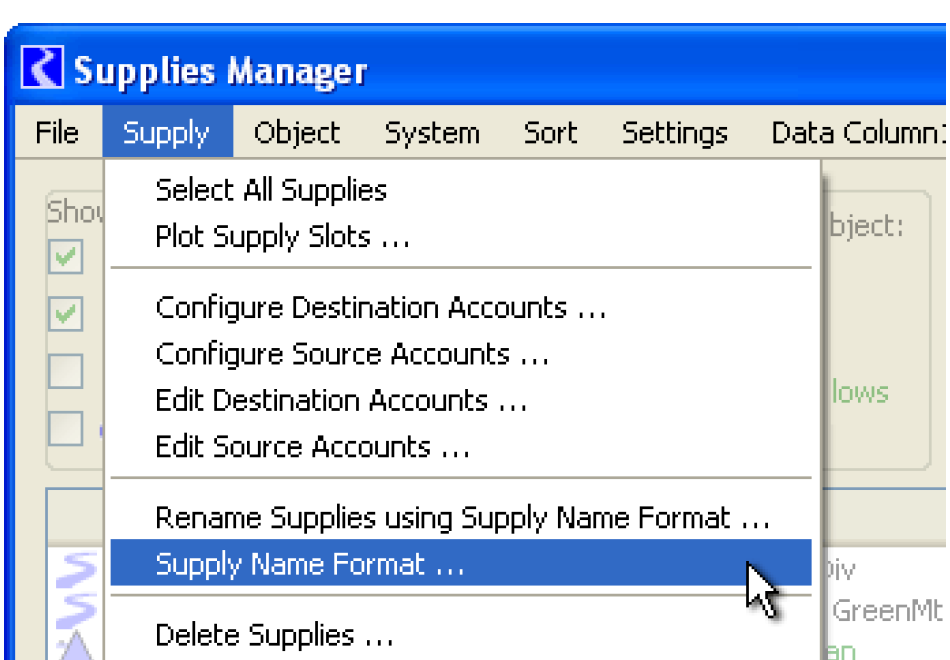
Task: Open the File menu
Action: click(x=57, y=133)
